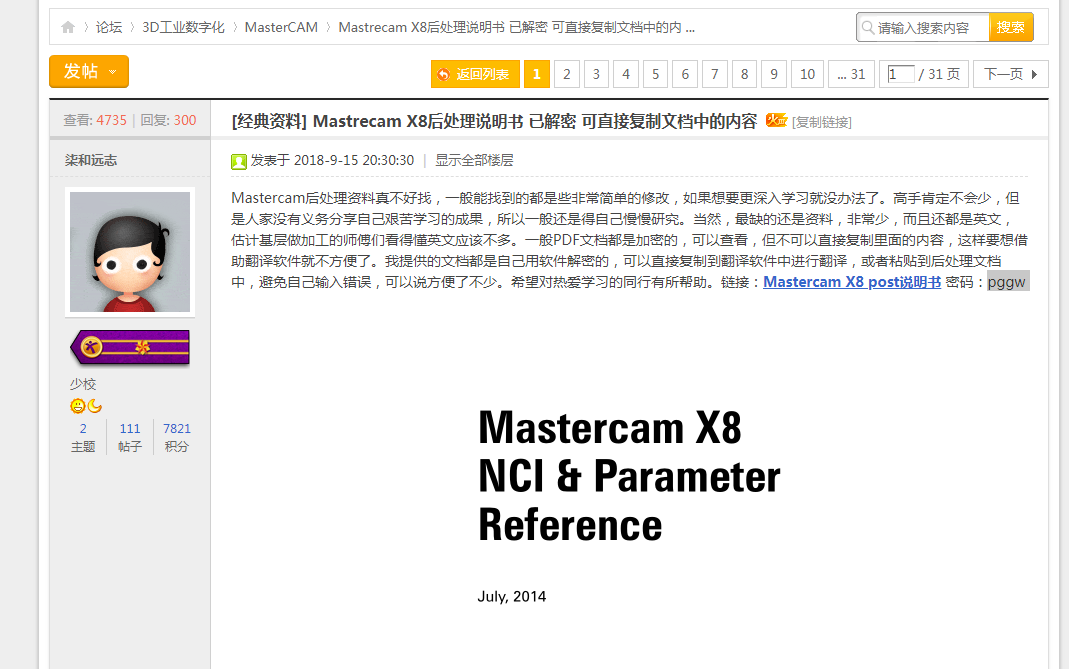Jump to last page ... 31
The image size is (1069, 669).
pos(851,74)
